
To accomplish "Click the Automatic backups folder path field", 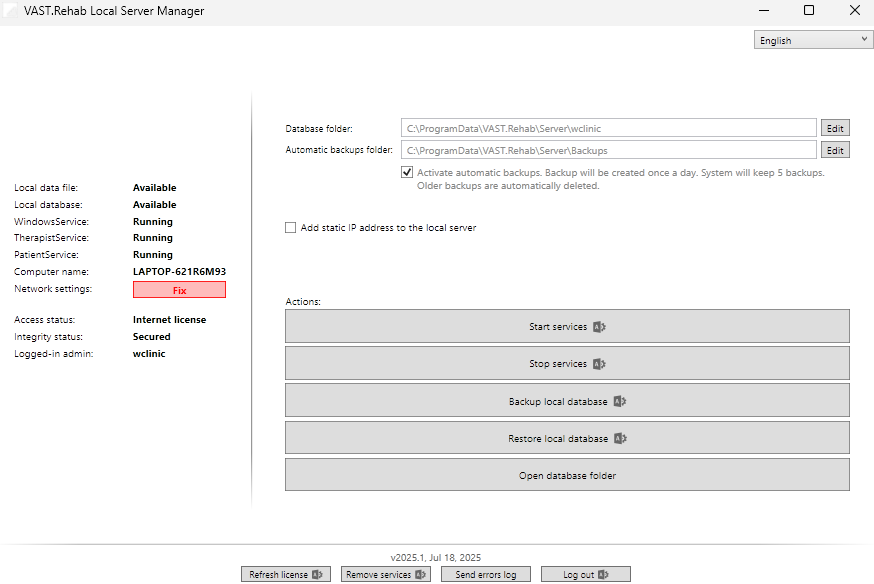I will 609,150.
